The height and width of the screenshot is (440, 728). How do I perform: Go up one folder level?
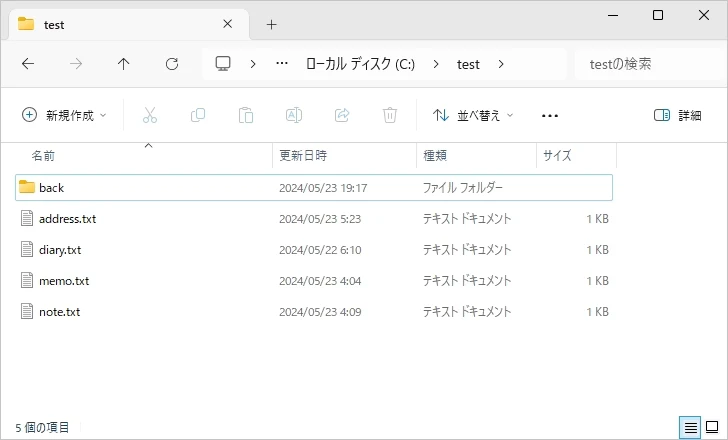(x=124, y=64)
